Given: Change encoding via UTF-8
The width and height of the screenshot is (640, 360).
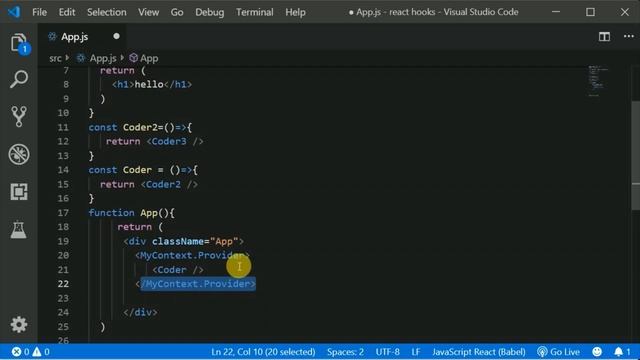Looking at the screenshot, I should pyautogui.click(x=387, y=352).
